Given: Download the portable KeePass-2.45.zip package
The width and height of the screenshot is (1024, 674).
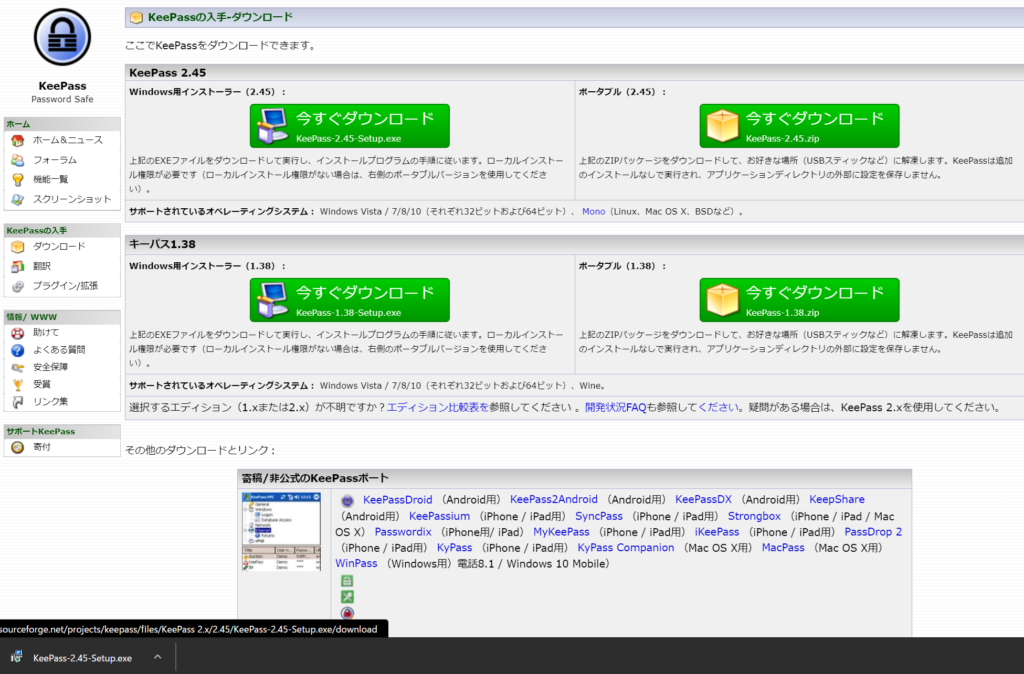Looking at the screenshot, I should pos(799,125).
